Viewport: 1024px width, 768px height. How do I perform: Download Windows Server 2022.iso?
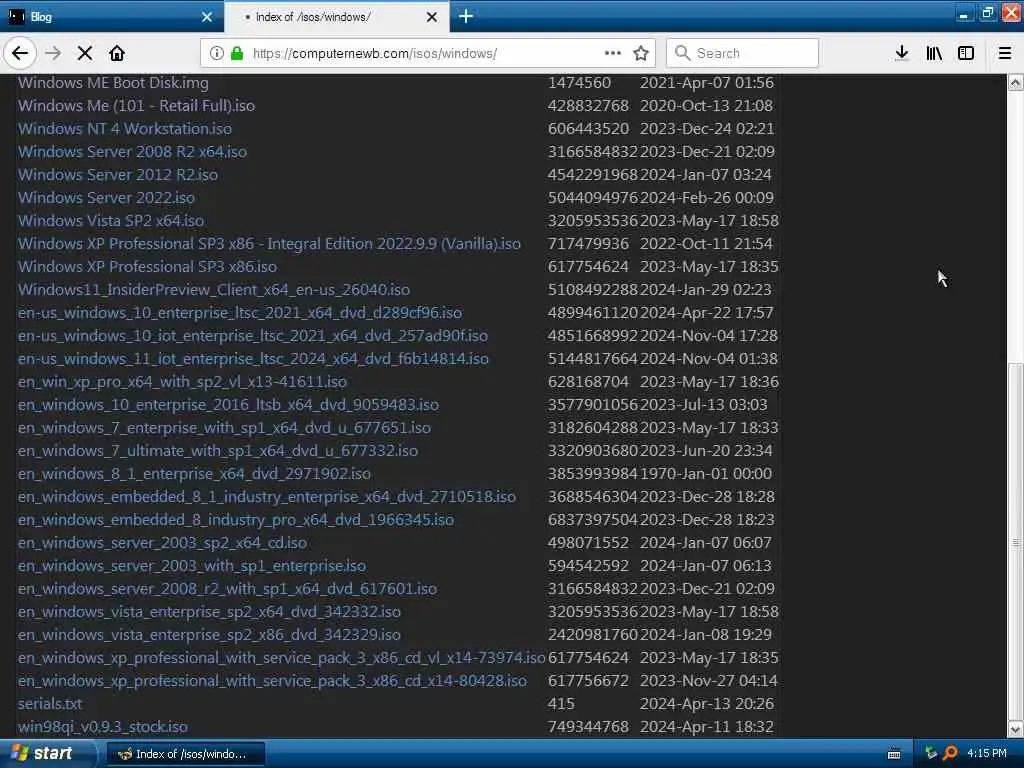click(x=106, y=197)
